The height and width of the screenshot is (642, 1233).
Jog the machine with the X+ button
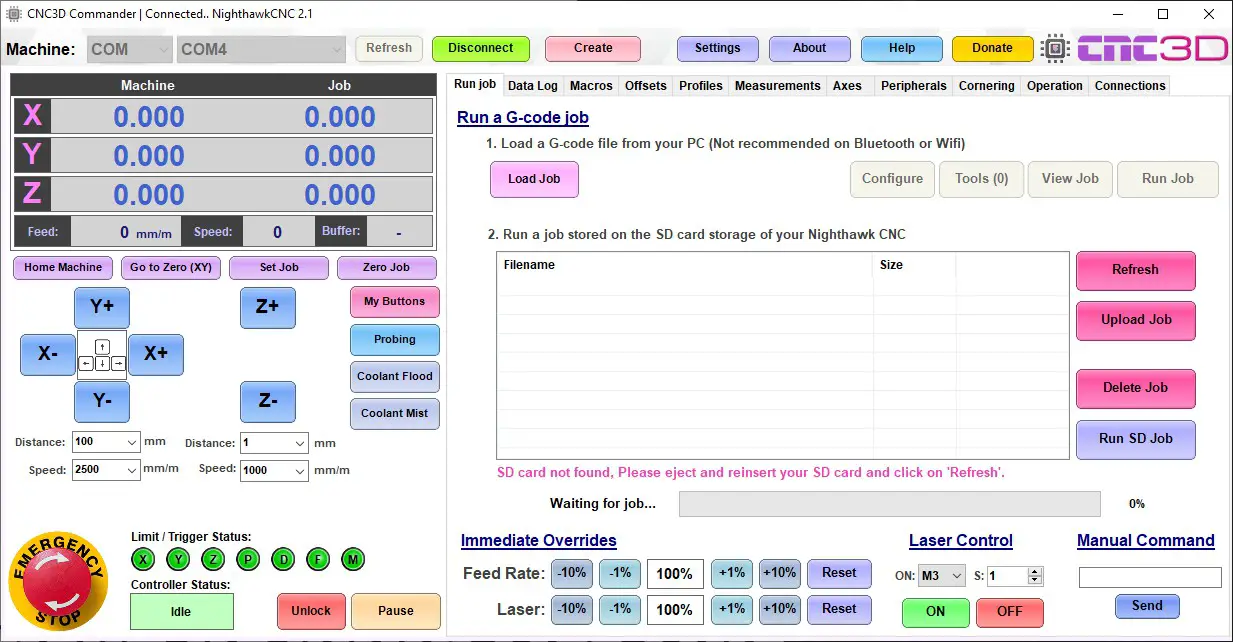(x=155, y=355)
